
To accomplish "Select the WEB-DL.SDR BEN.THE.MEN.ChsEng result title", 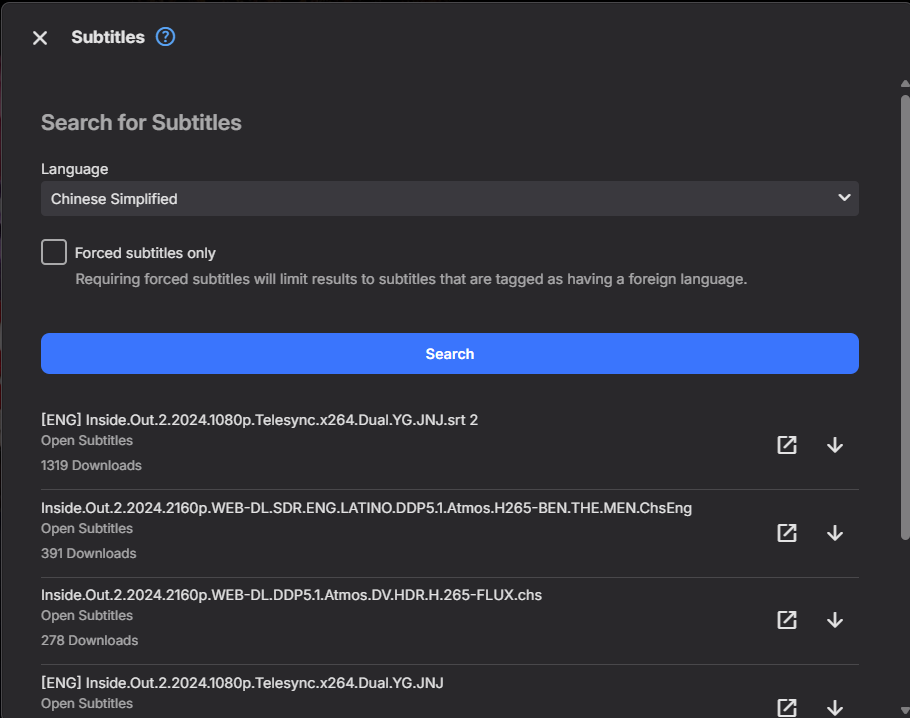I will pyautogui.click(x=366, y=508).
